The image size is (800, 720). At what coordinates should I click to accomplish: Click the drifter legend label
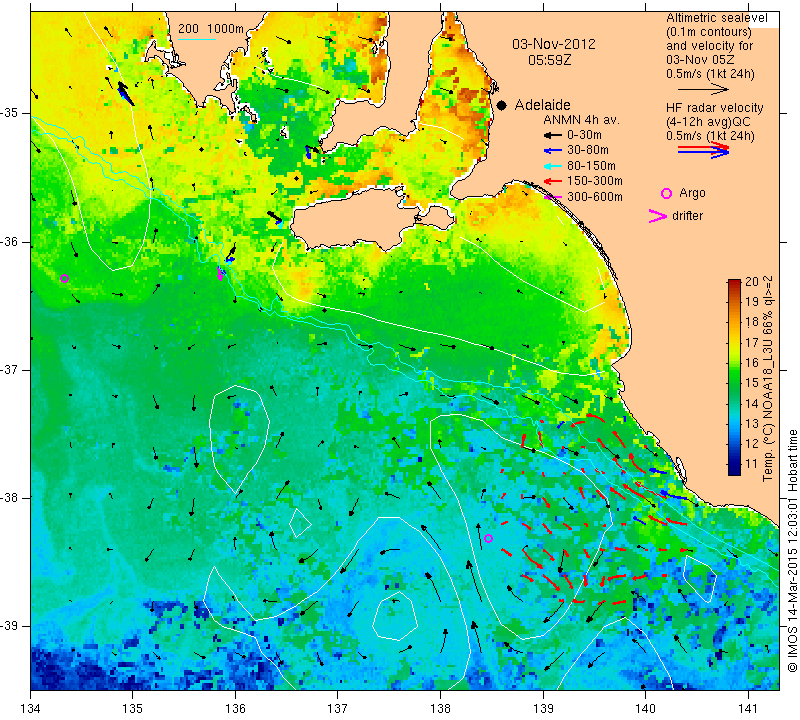(x=687, y=216)
